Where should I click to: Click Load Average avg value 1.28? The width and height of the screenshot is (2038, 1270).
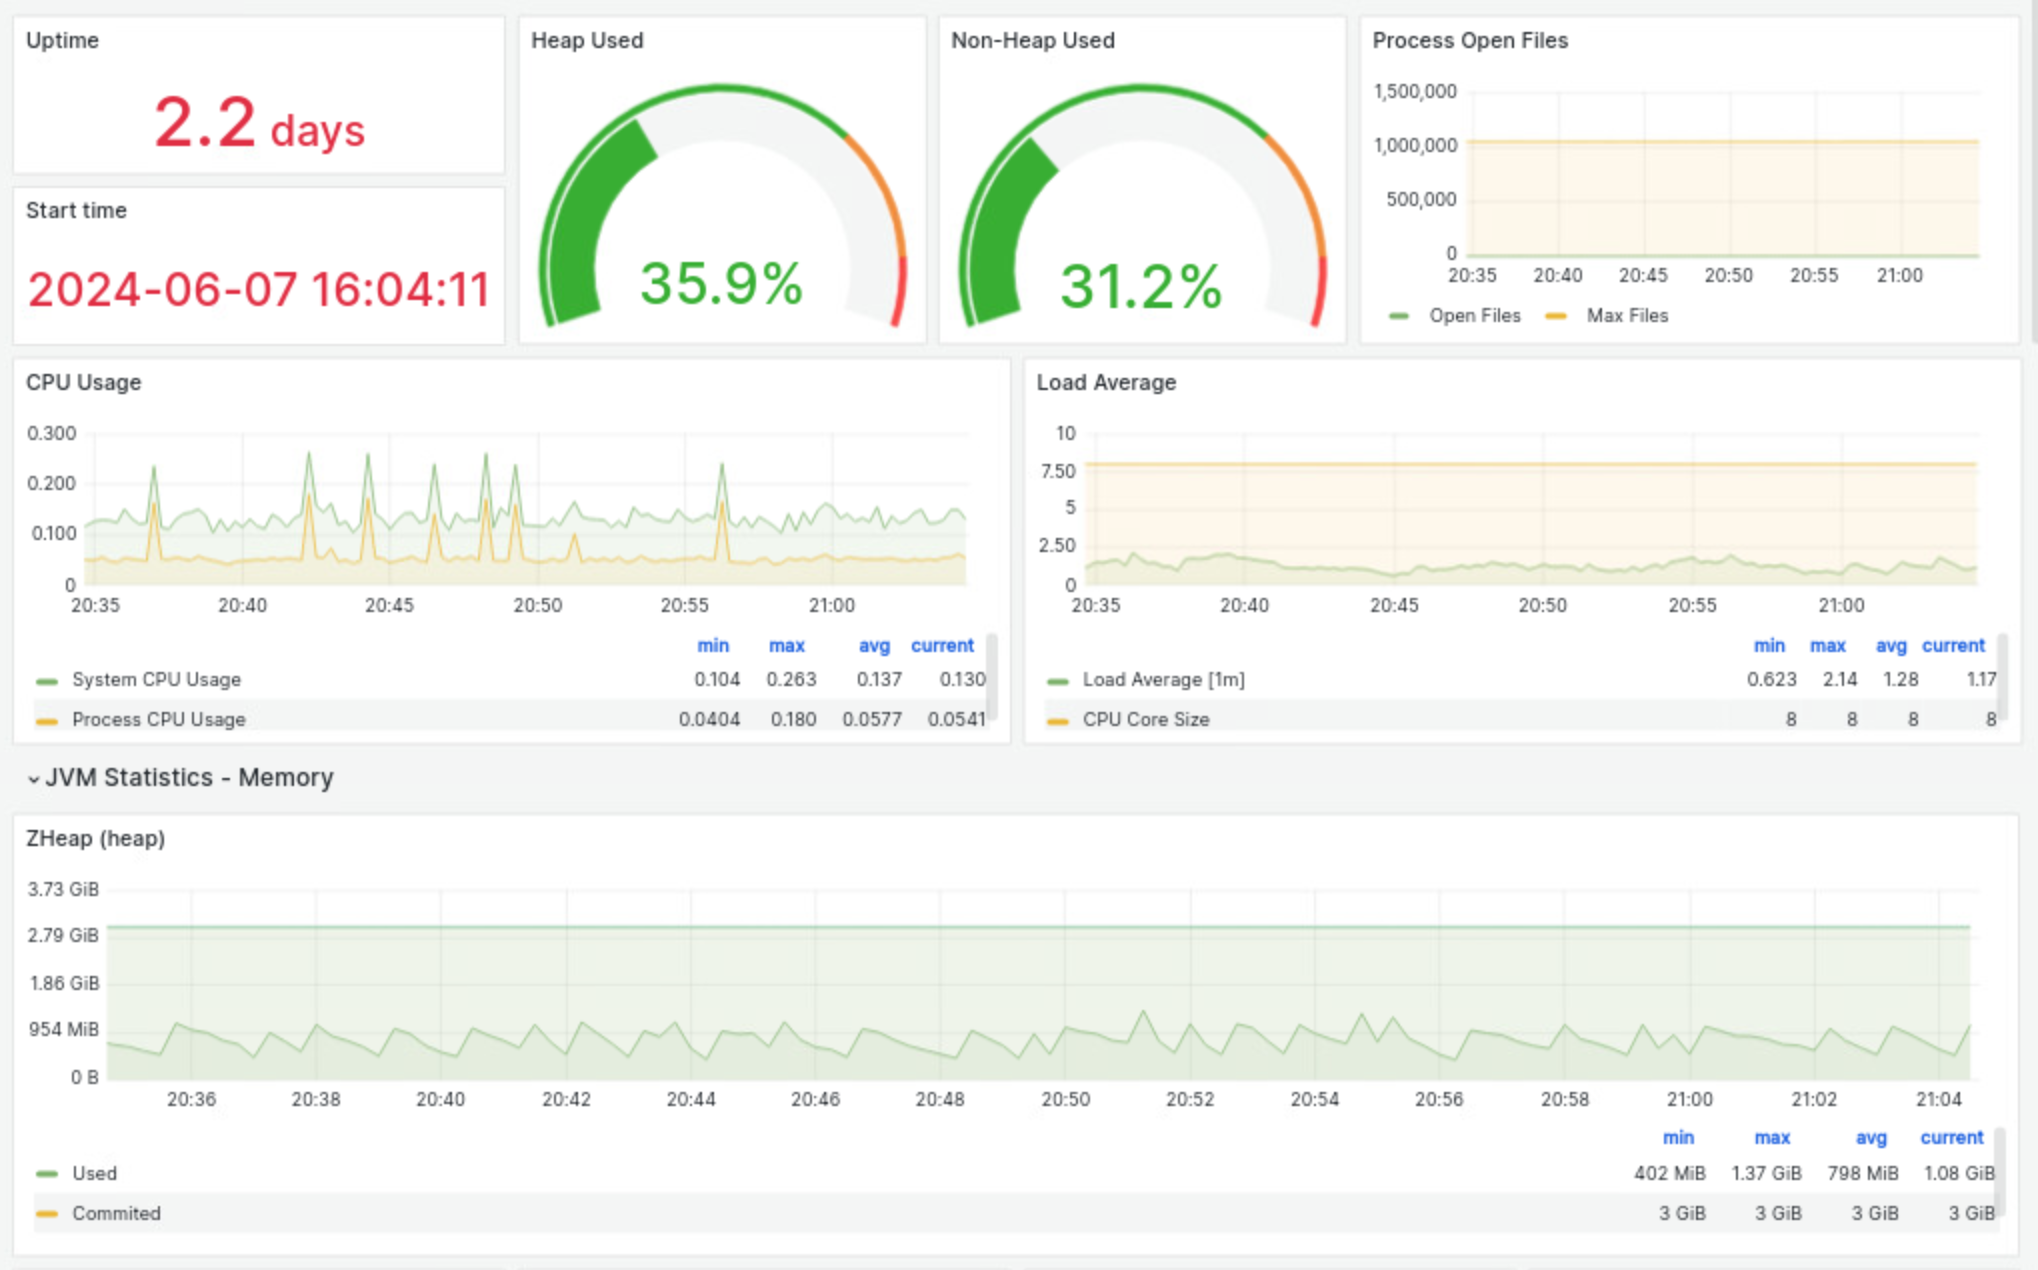pos(1901,679)
